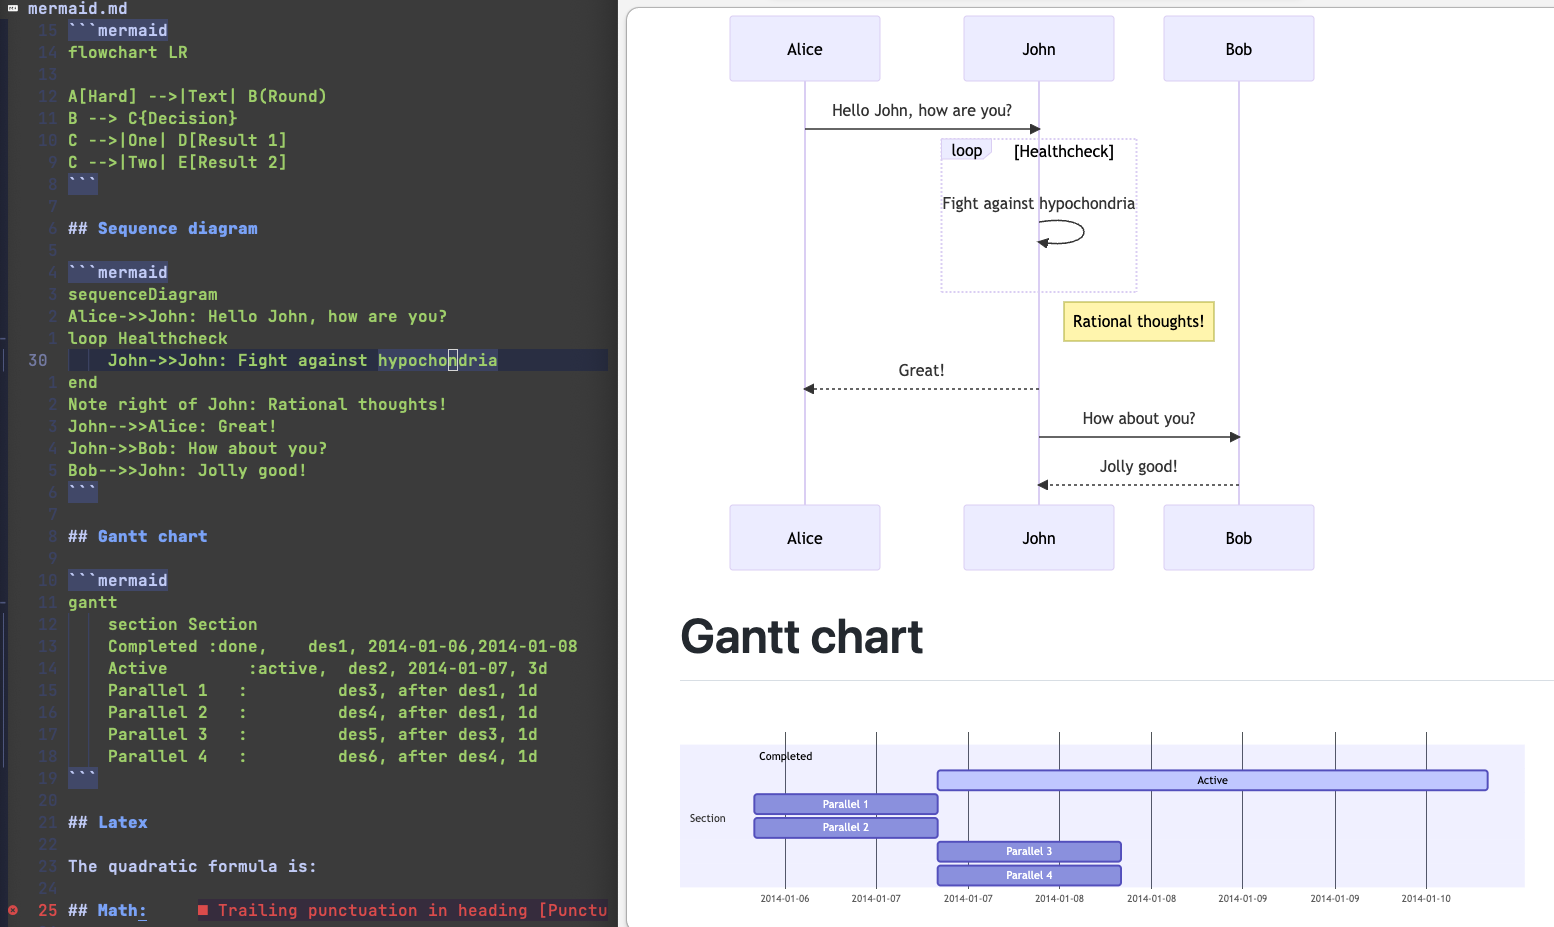The height and width of the screenshot is (927, 1554).
Task: Click the '[Healthcheck]' label in the preview
Action: 1064,151
